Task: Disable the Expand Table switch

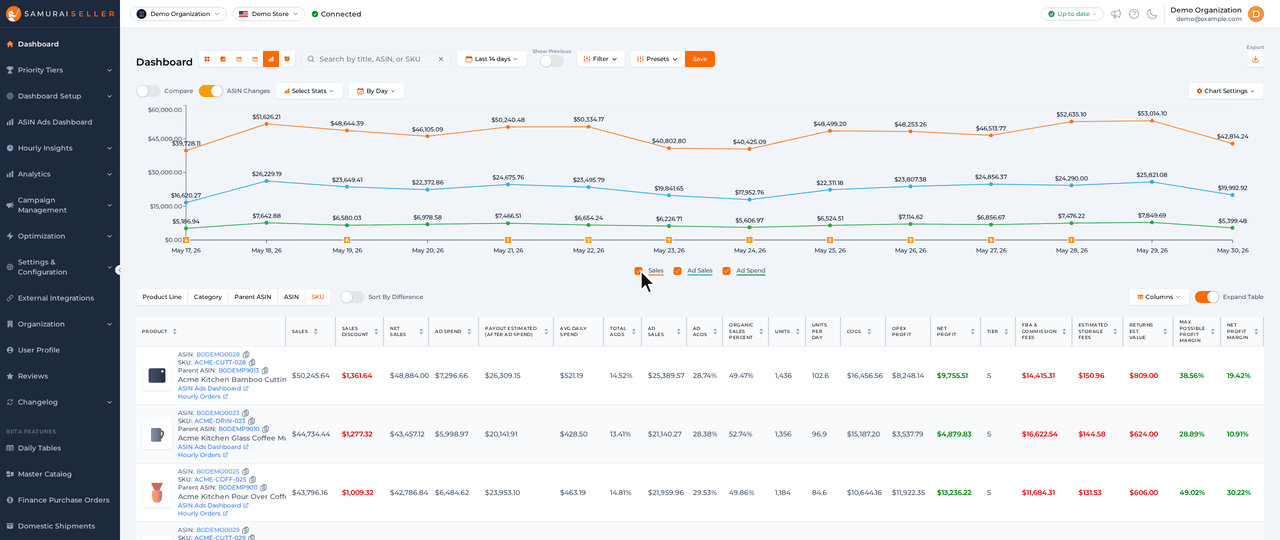Action: point(1206,297)
